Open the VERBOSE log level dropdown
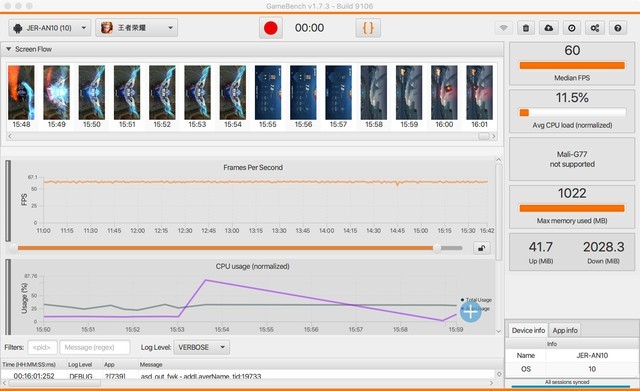The height and width of the screenshot is (391, 640). click(202, 347)
